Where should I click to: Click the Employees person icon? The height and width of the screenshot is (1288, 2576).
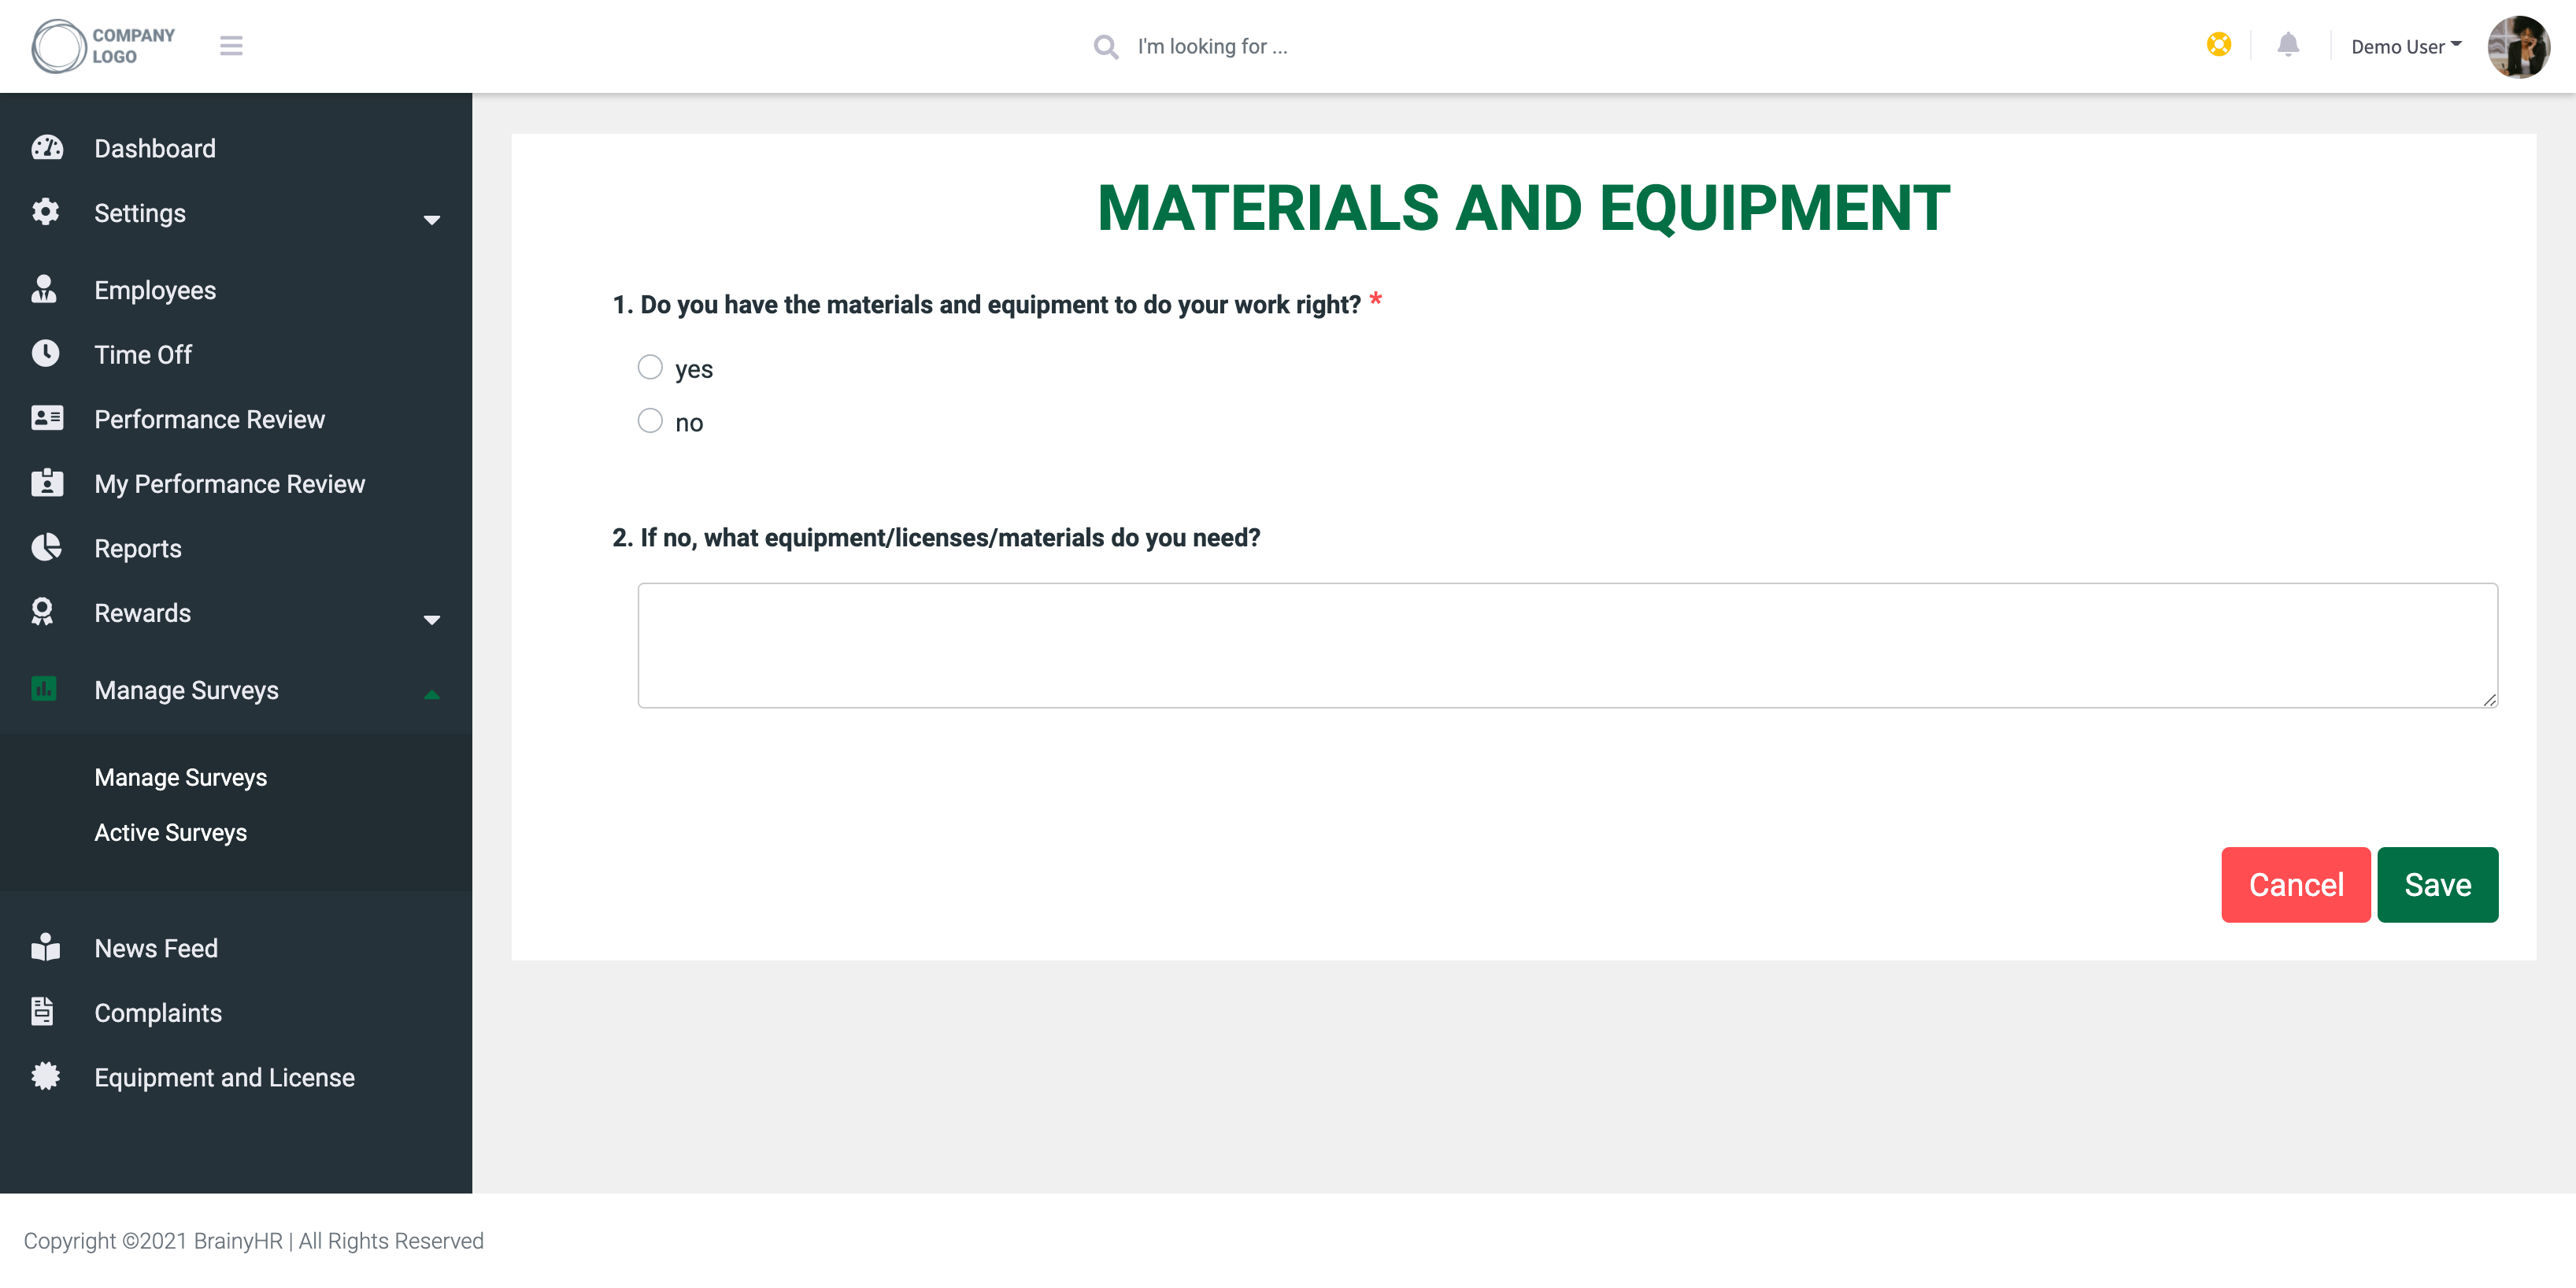[x=44, y=289]
